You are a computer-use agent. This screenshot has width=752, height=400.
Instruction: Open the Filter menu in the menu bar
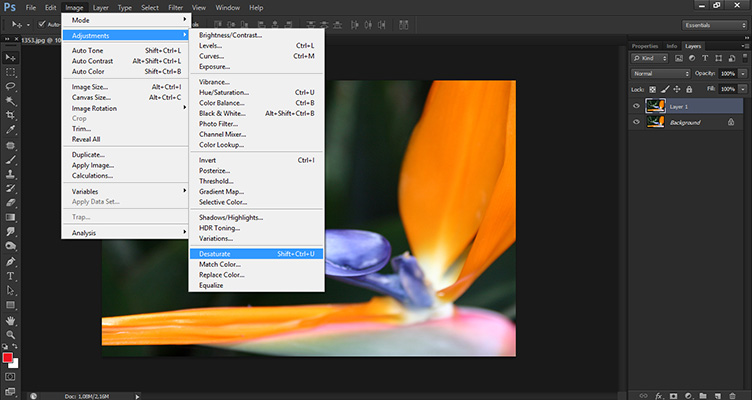tap(177, 7)
